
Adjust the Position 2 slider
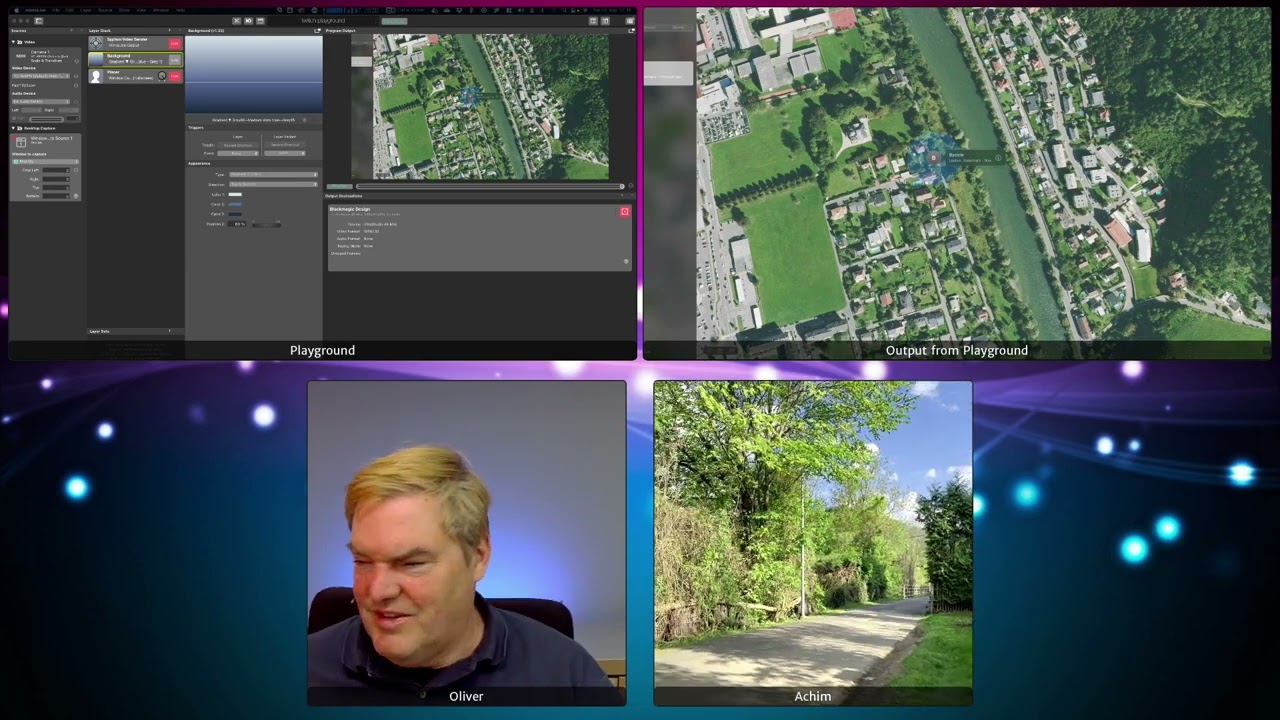(266, 224)
